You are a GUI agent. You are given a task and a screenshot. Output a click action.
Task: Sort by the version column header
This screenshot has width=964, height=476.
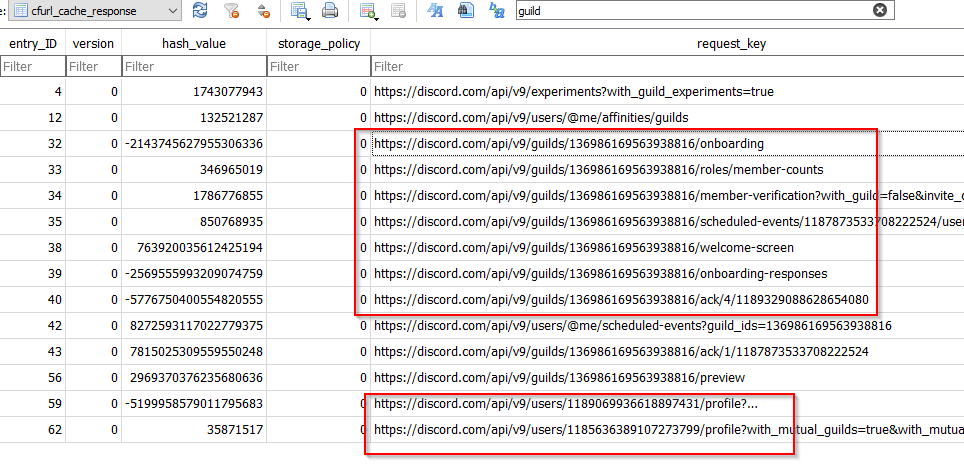93,44
